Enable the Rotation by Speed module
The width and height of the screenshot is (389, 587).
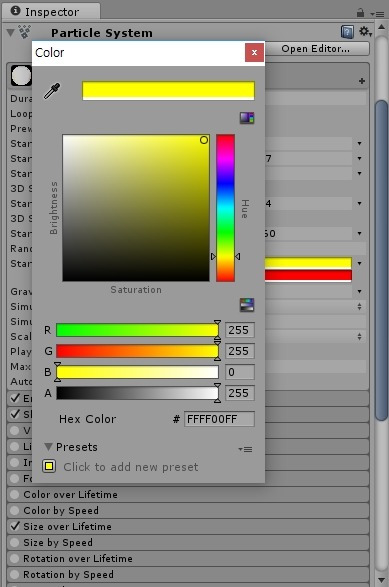click(x=15, y=575)
